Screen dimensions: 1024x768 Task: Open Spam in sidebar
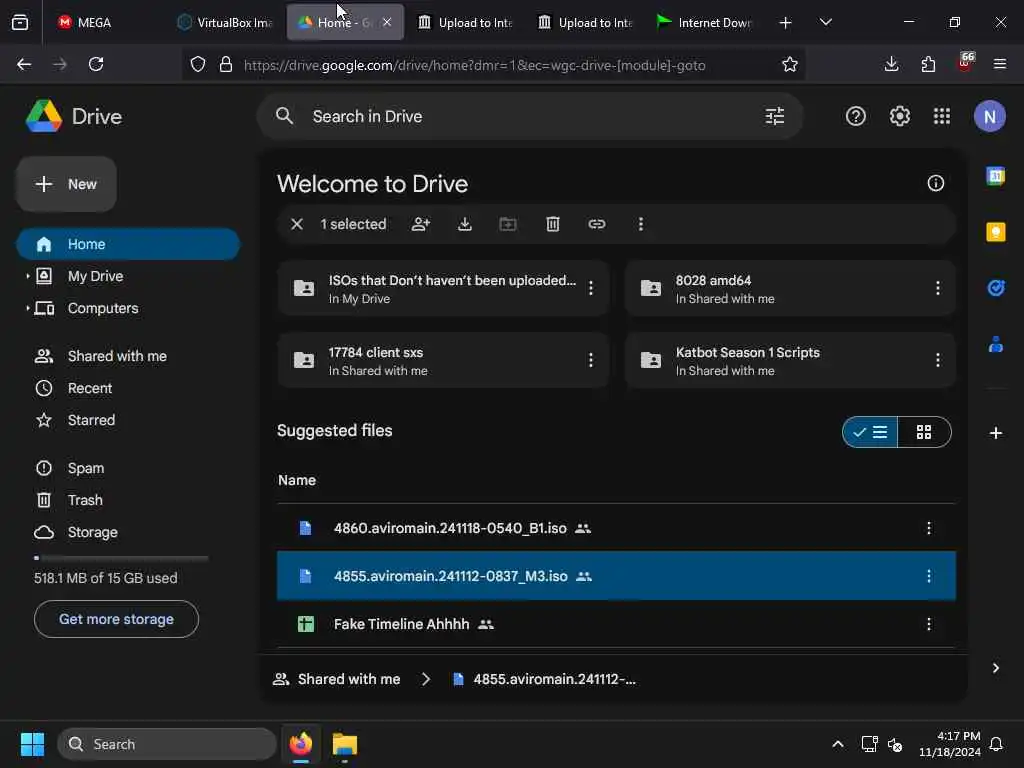pos(86,468)
